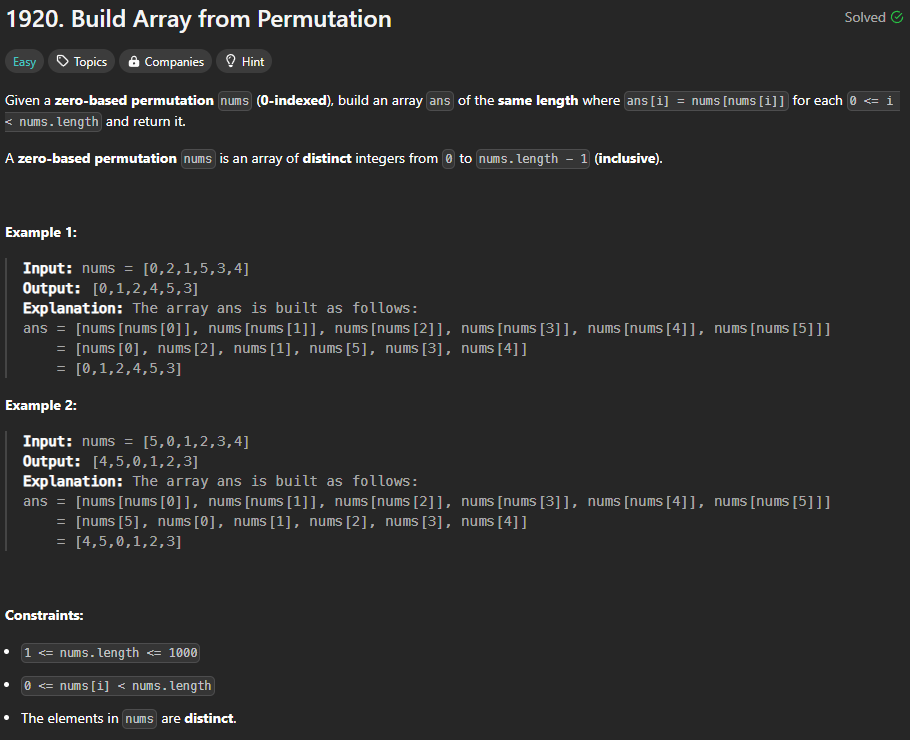Click the green Solved checkmark icon
This screenshot has width=910, height=740.
point(896,18)
